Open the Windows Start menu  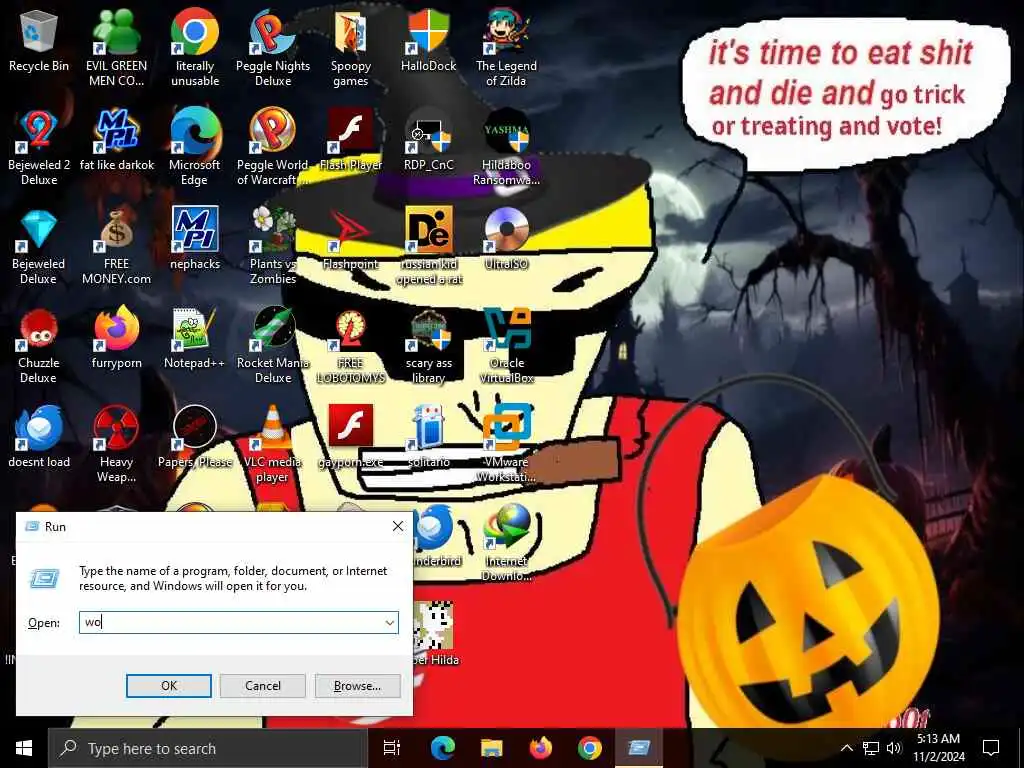click(x=24, y=748)
